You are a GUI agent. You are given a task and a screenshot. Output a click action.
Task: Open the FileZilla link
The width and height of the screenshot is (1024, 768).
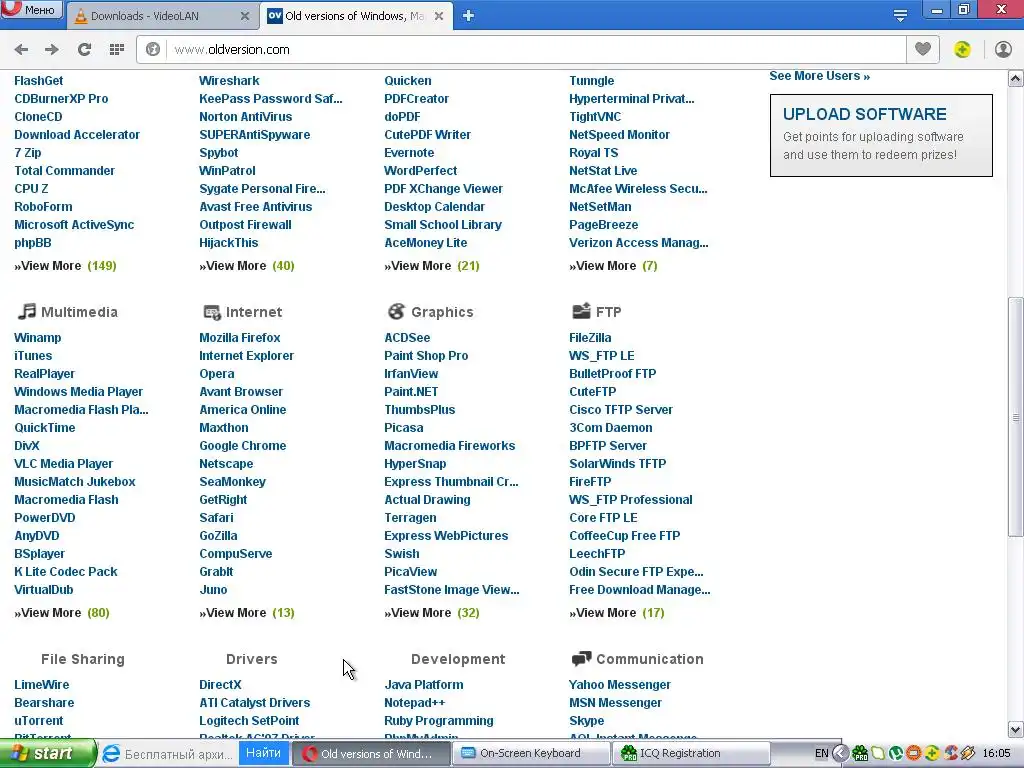point(590,338)
